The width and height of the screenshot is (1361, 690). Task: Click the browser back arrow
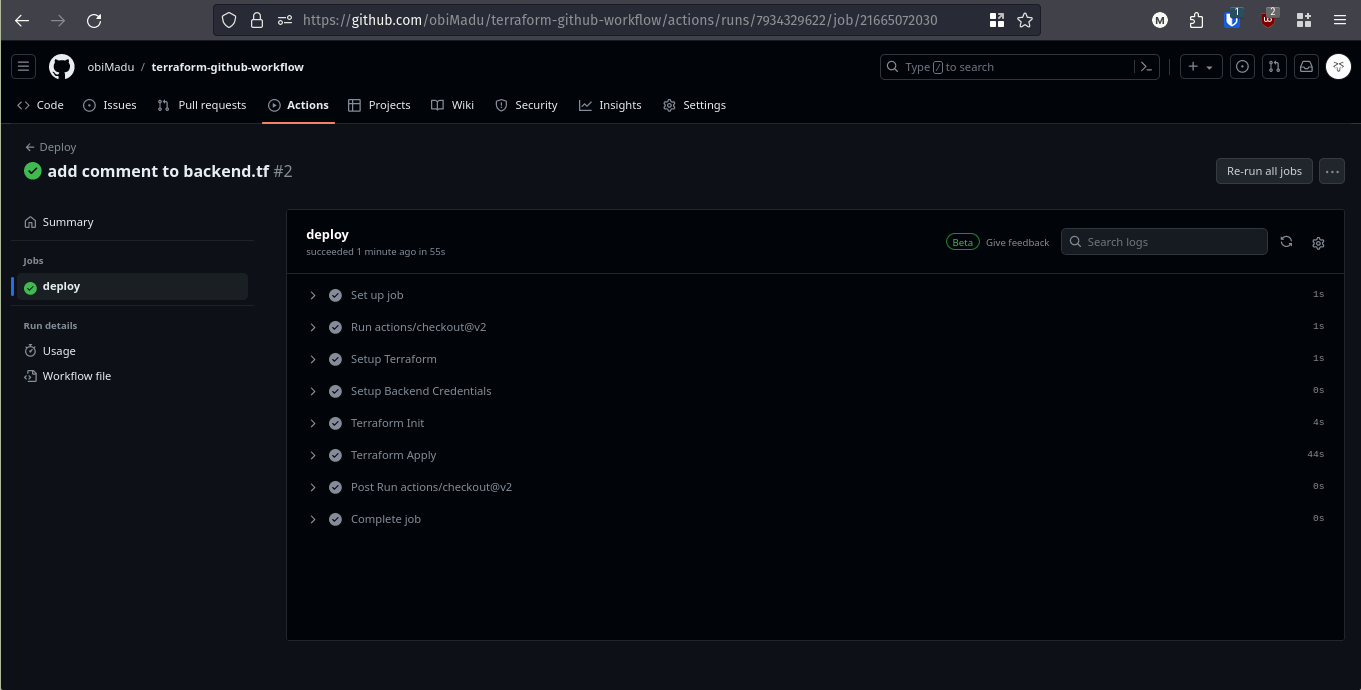click(x=22, y=20)
